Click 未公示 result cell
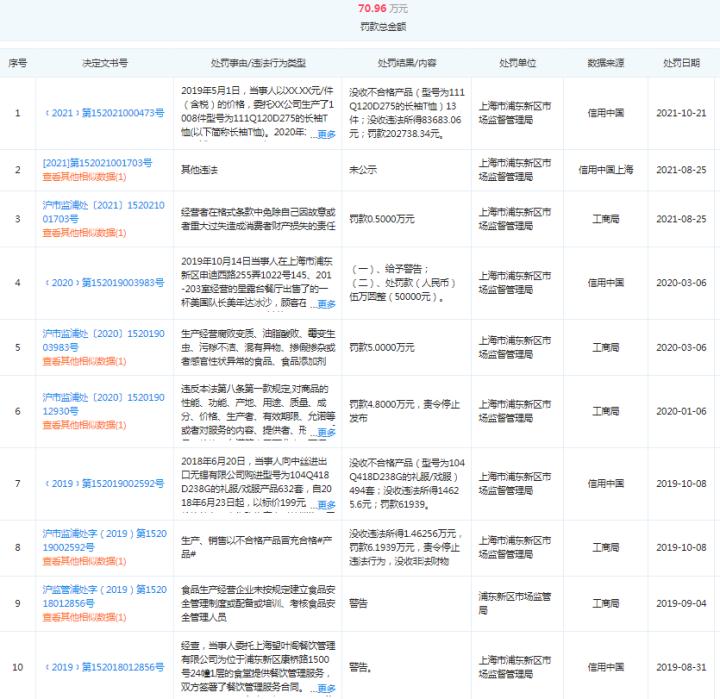Image resolution: width=720 pixels, height=699 pixels. tap(363, 170)
